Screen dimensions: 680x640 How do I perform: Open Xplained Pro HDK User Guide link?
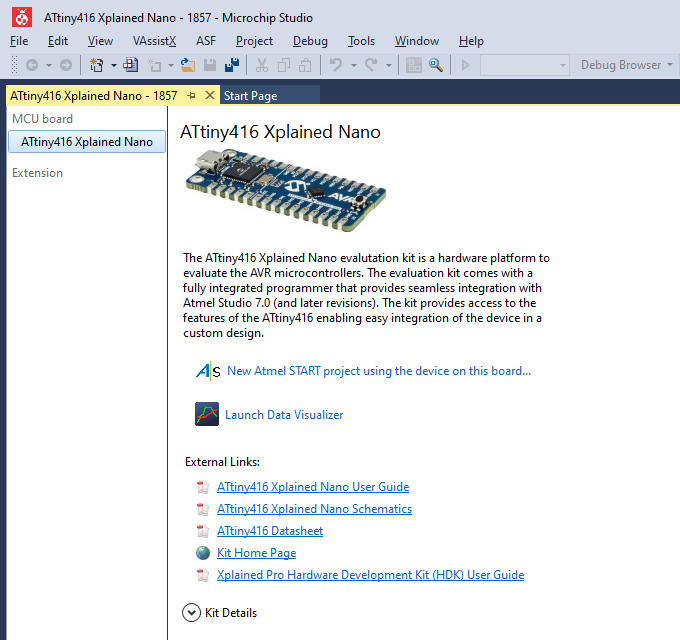pyautogui.click(x=370, y=575)
